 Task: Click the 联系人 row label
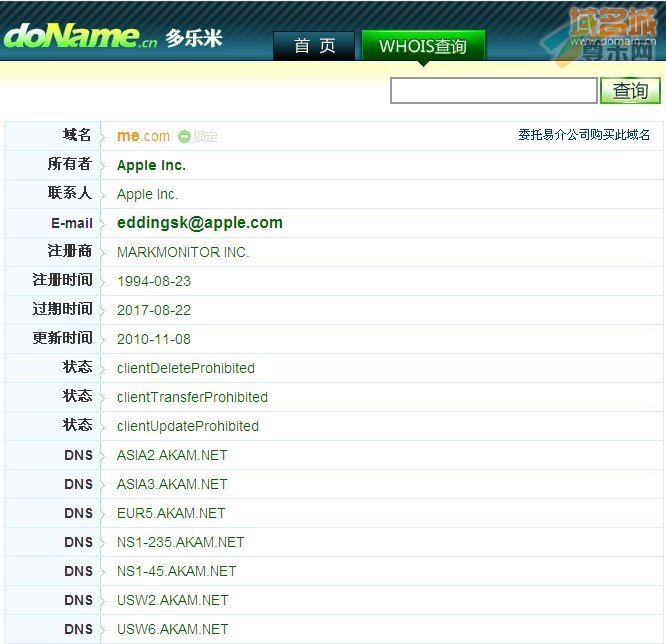point(70,193)
